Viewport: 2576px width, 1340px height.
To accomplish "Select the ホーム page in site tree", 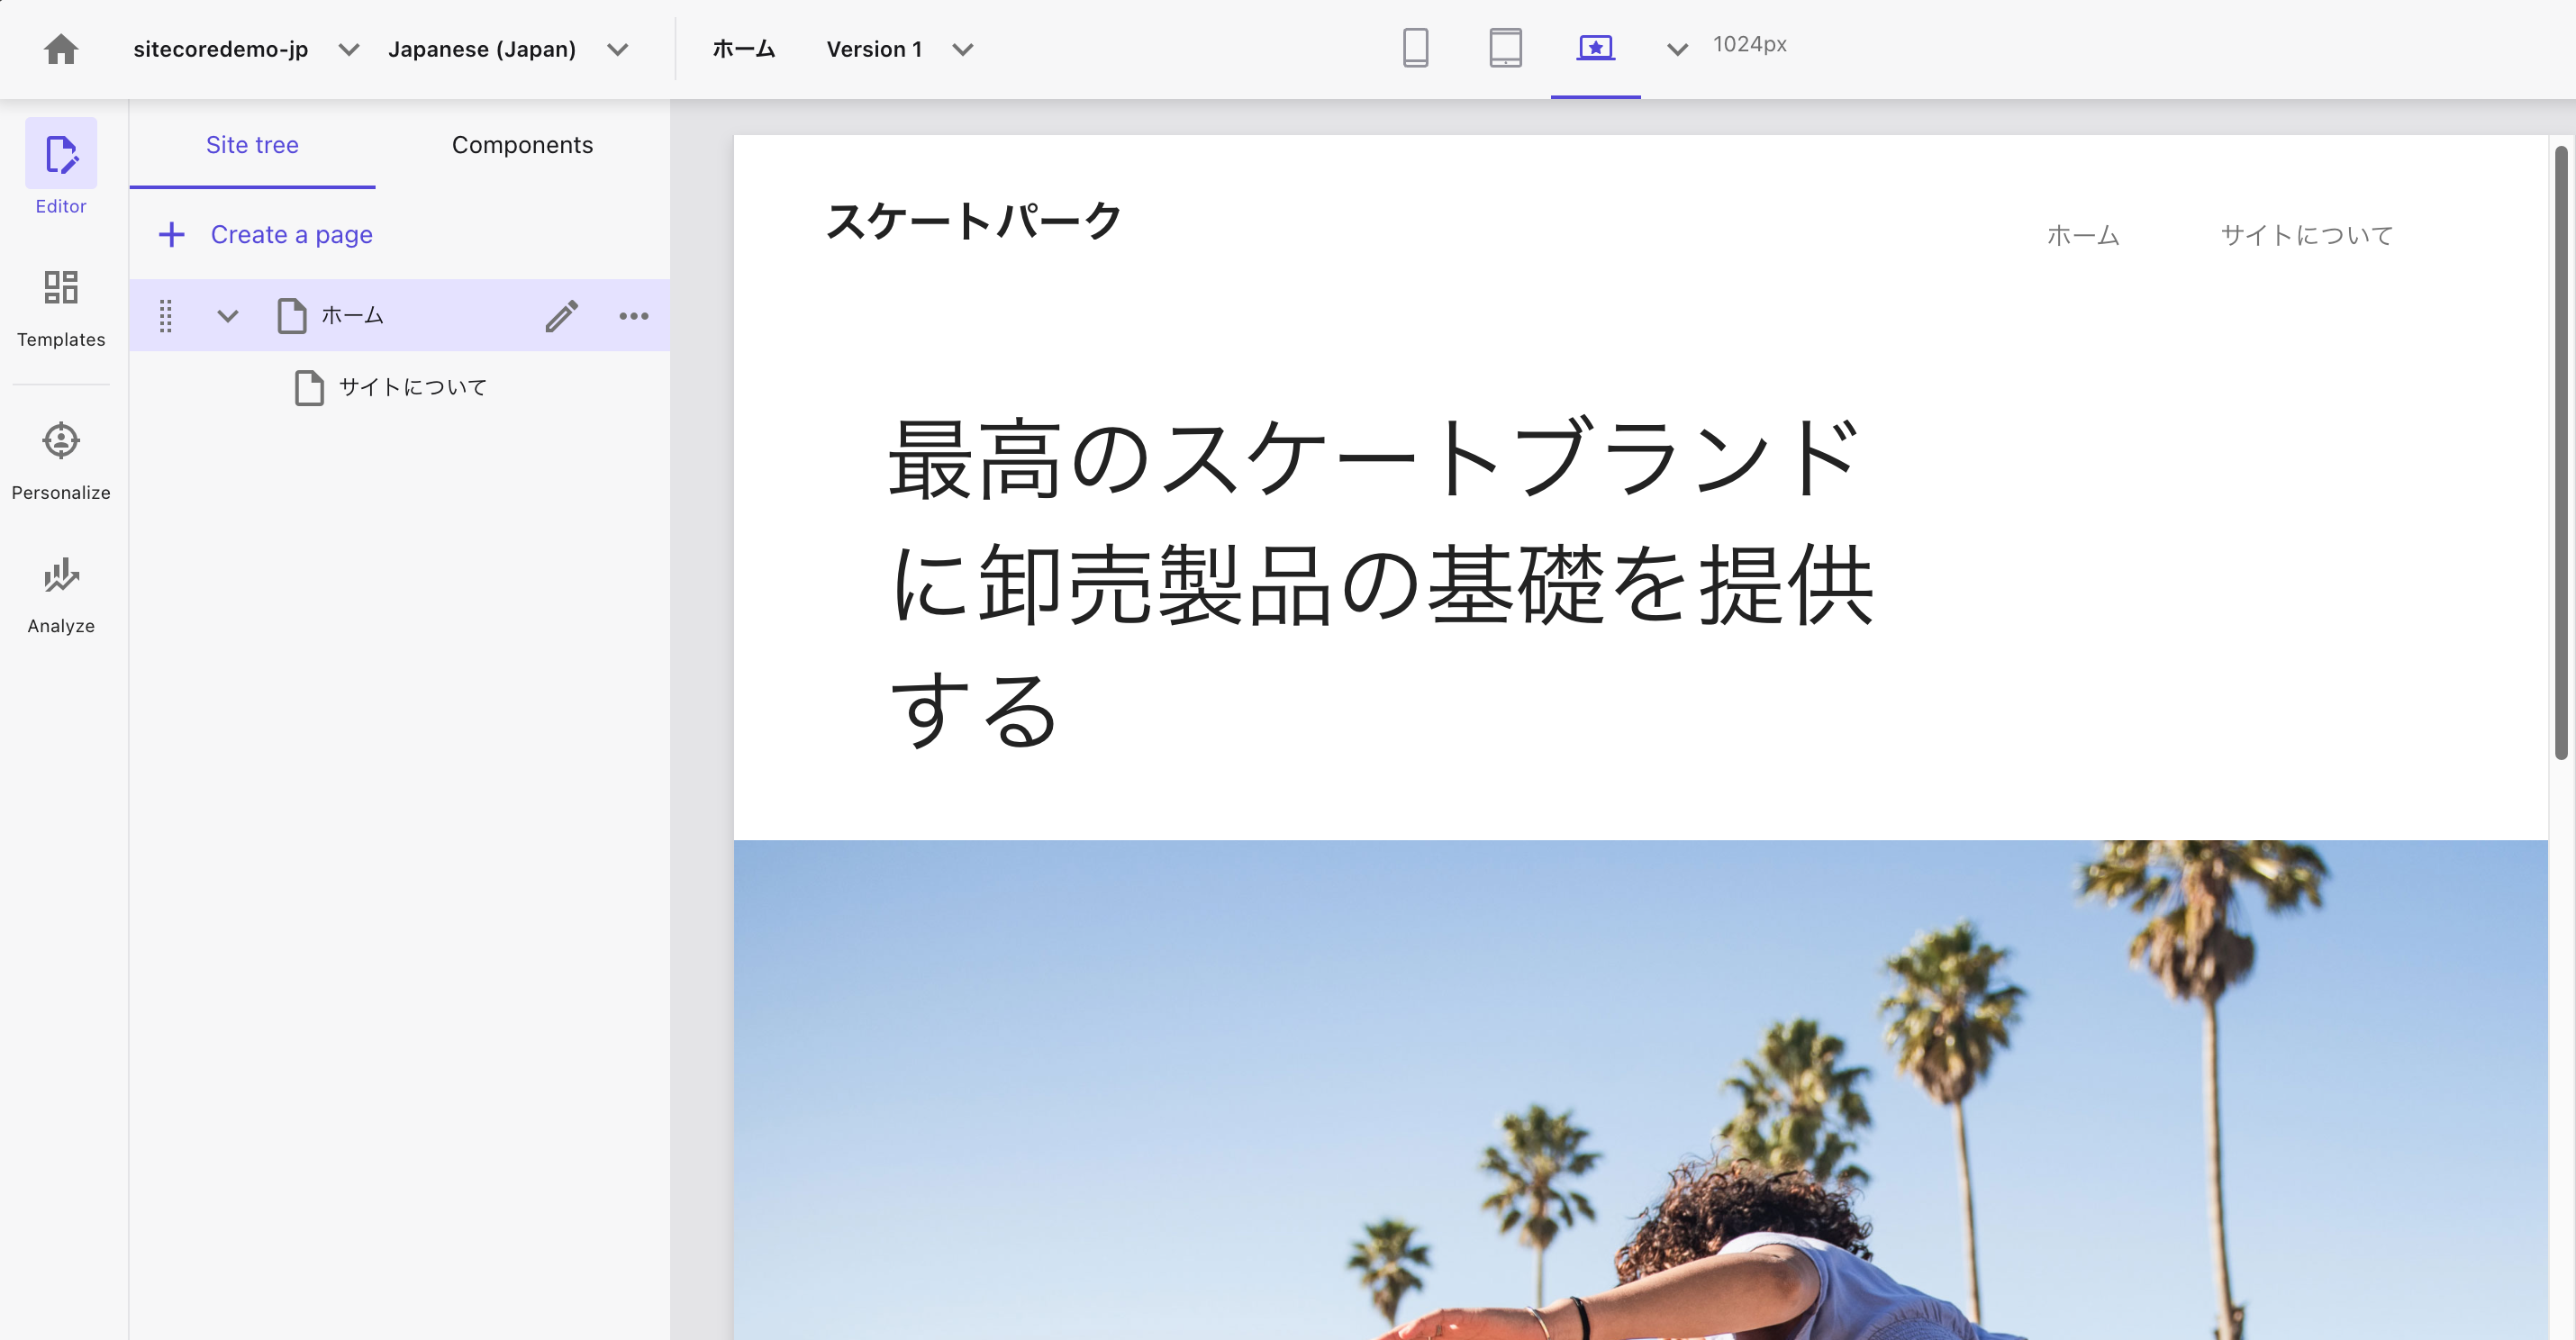I will tap(399, 315).
